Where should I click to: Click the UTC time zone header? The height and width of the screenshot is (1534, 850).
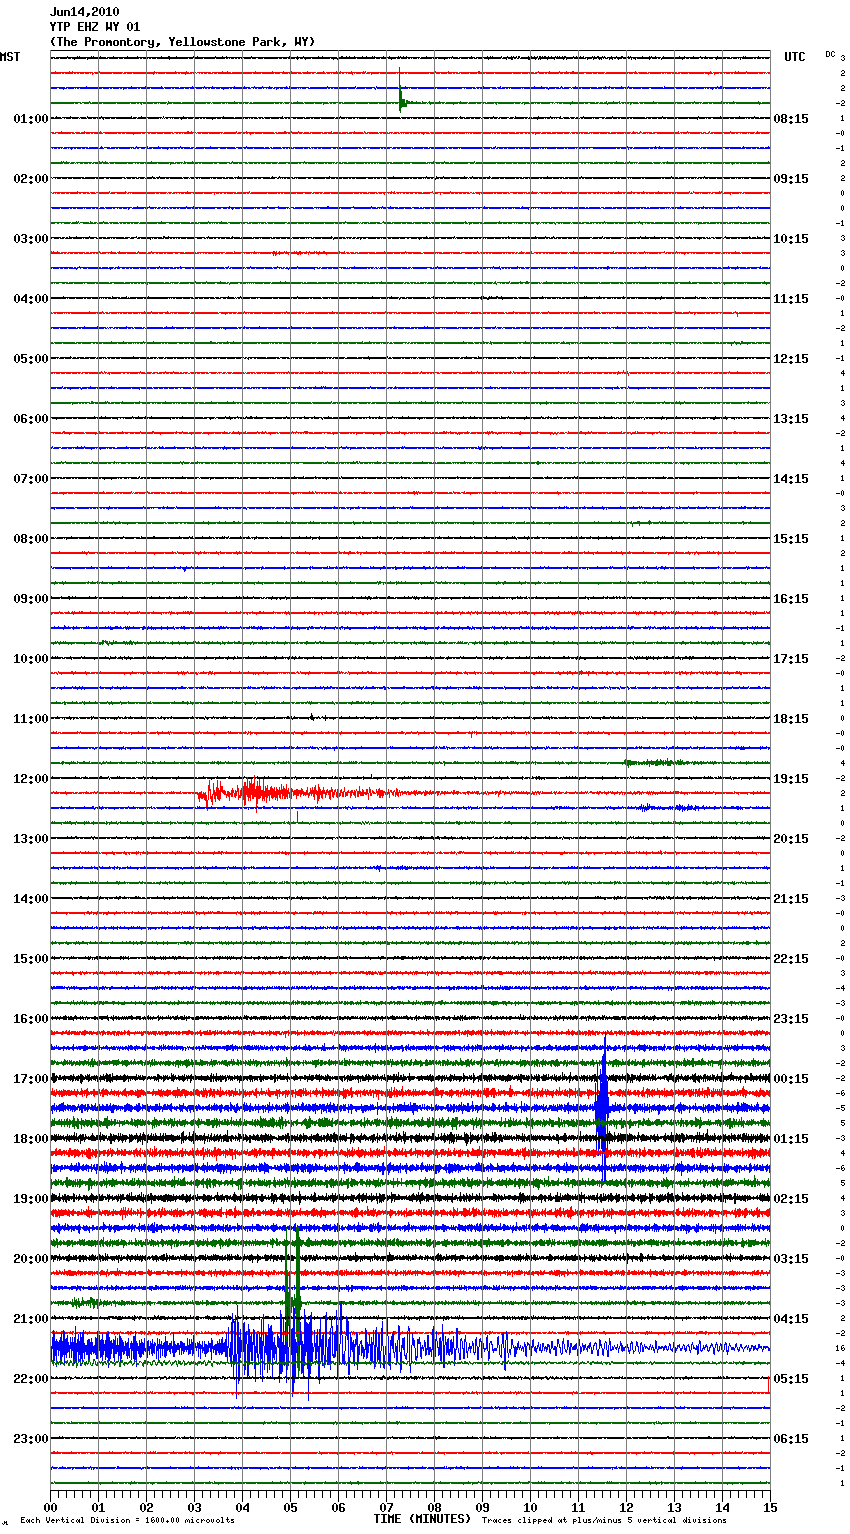click(794, 57)
